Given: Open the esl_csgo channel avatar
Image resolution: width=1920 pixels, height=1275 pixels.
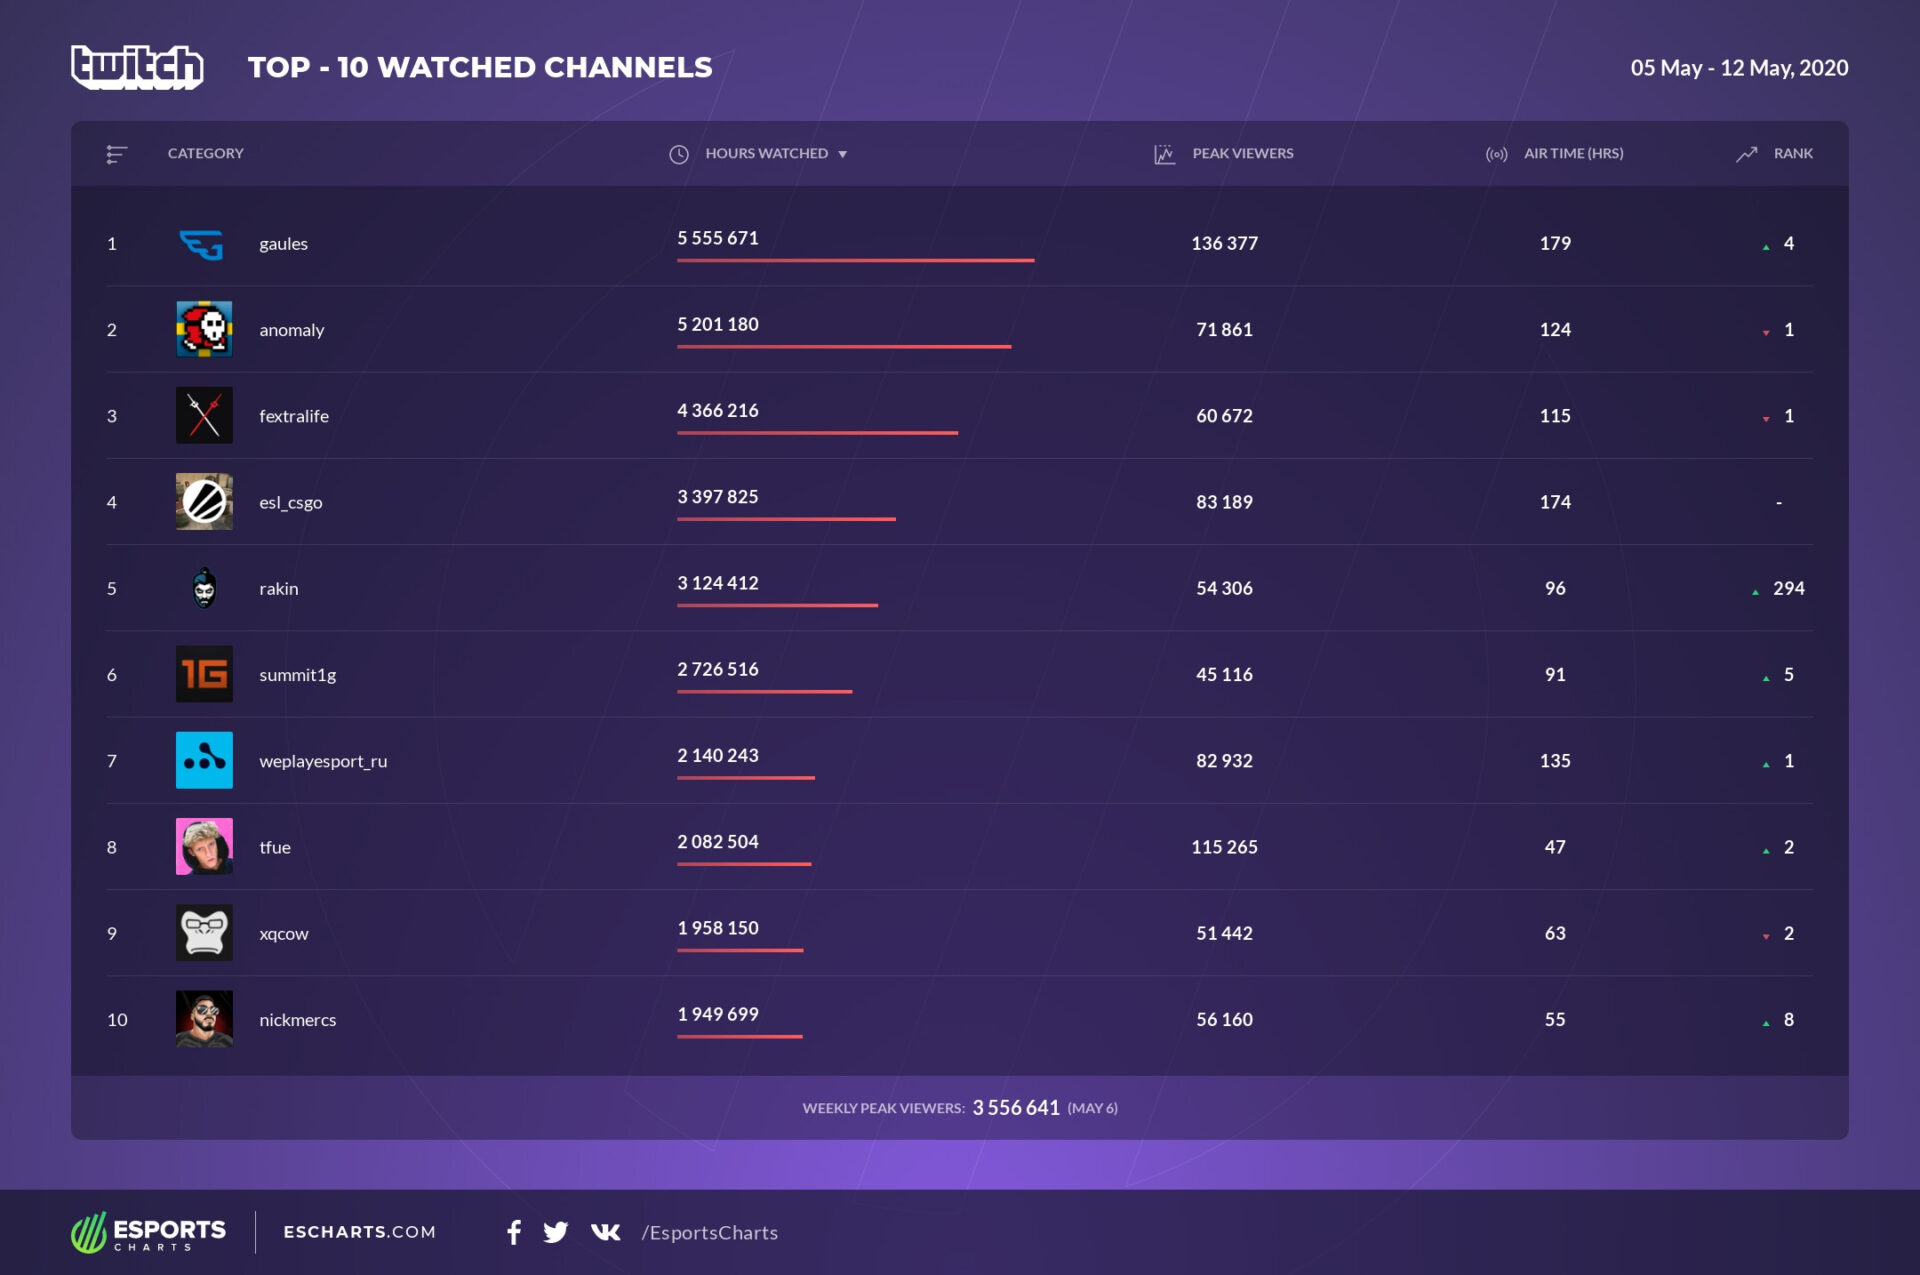Looking at the screenshot, I should (x=204, y=501).
